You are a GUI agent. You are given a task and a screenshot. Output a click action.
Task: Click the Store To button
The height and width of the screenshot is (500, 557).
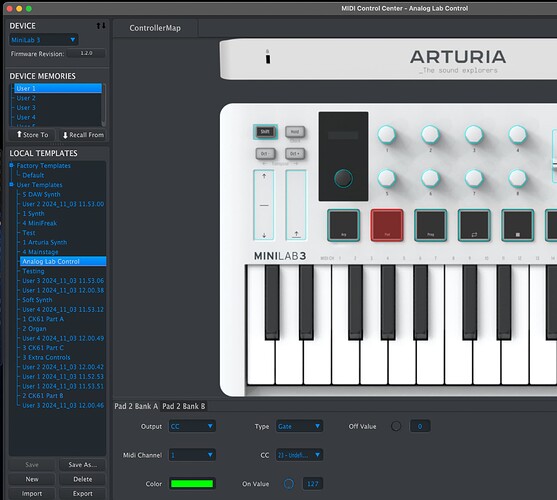(x=32, y=135)
